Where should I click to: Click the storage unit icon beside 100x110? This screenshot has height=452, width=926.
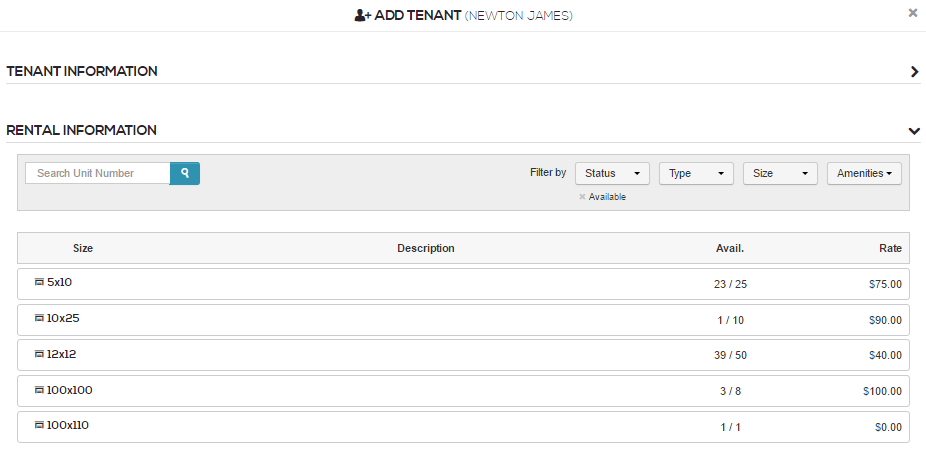click(x=40, y=425)
